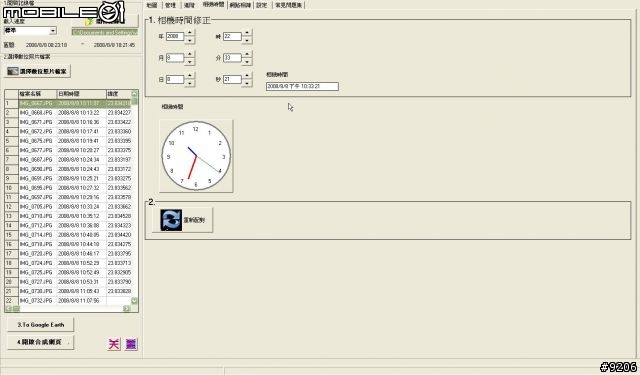640x375 pixels.
Task: Click the red 关 icon below the file list
Action: click(x=114, y=344)
